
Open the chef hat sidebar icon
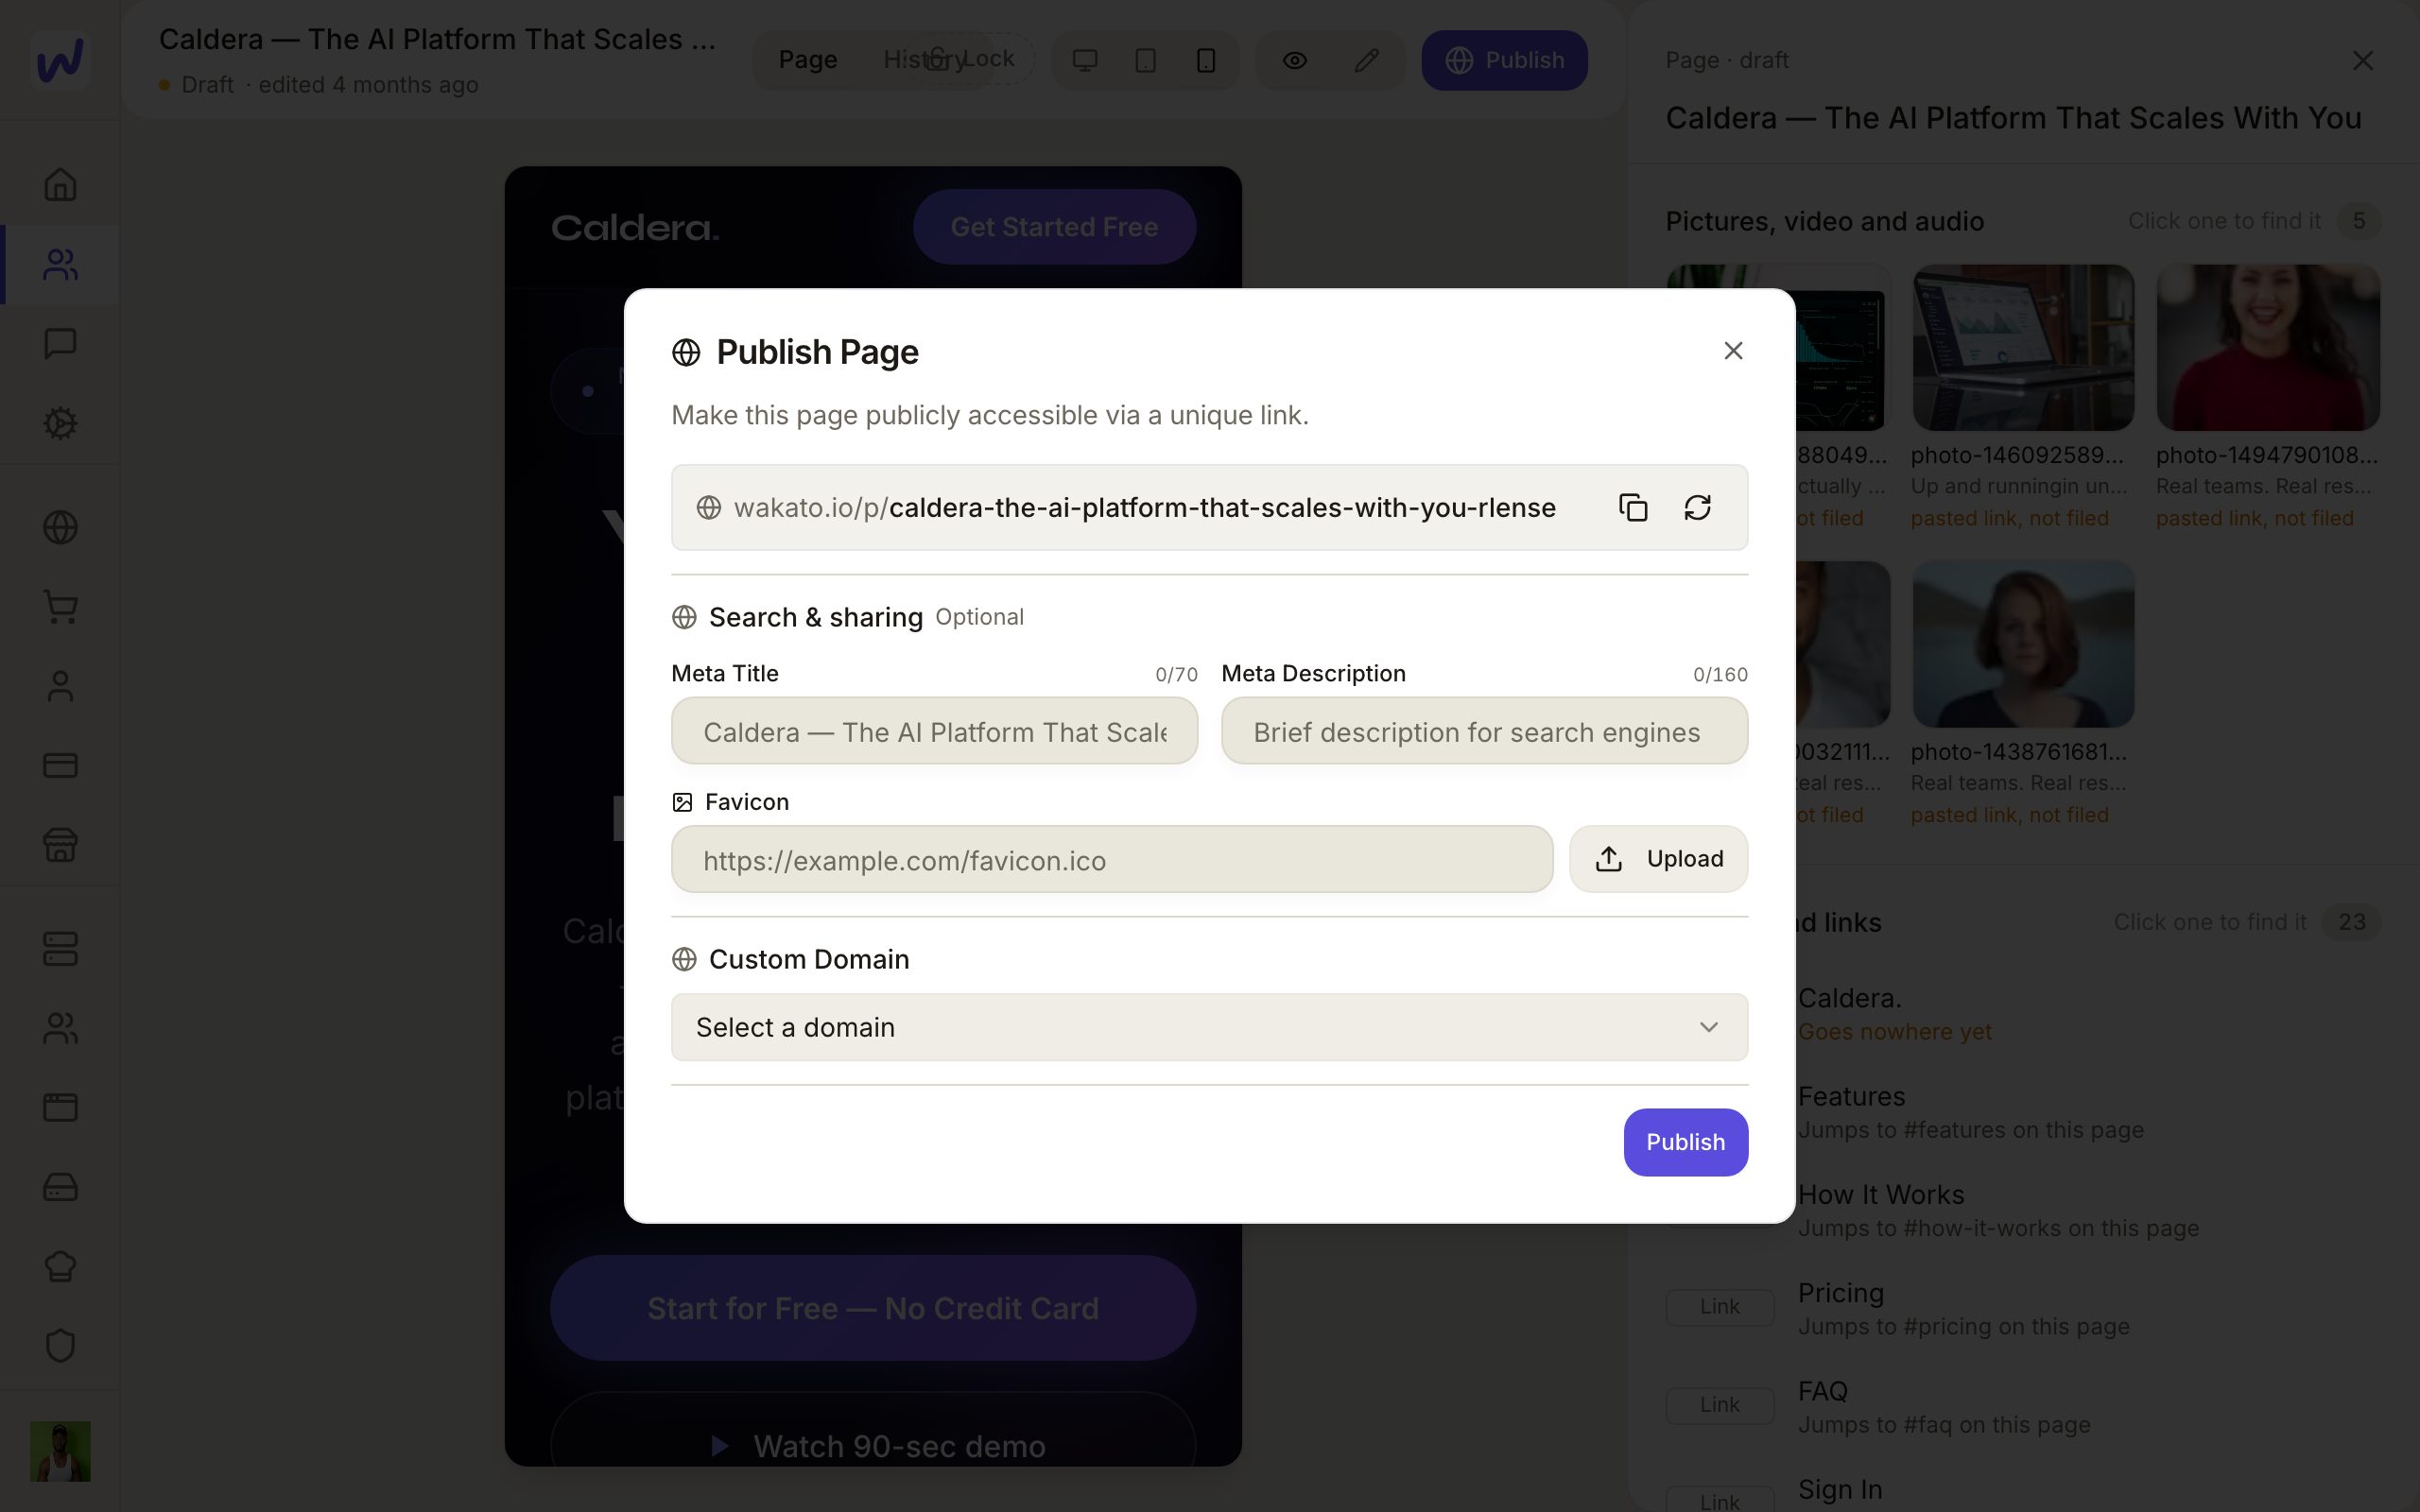60,1266
